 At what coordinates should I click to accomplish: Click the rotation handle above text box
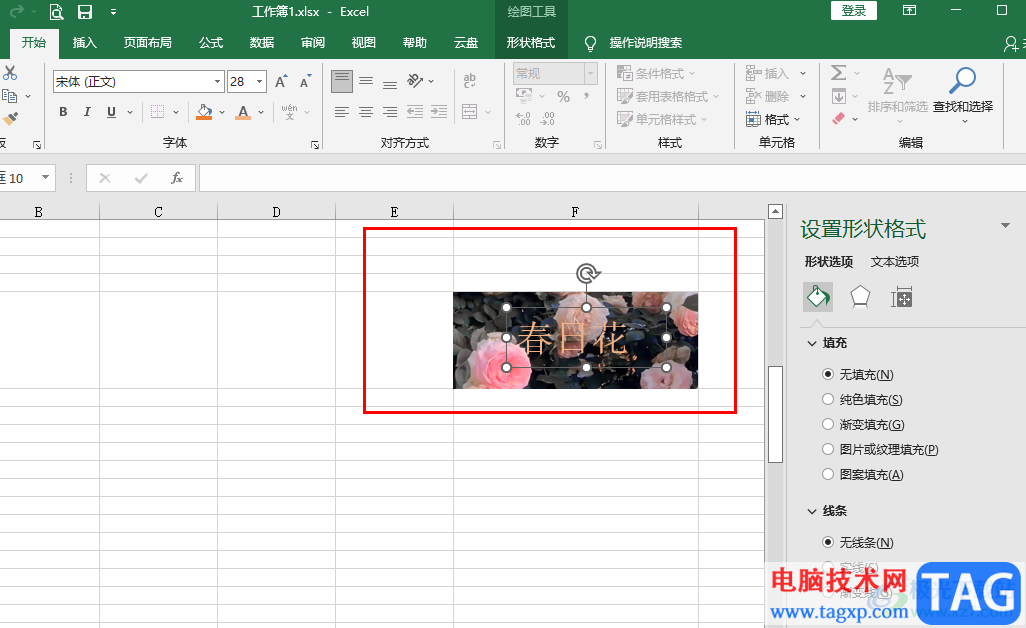[x=588, y=273]
